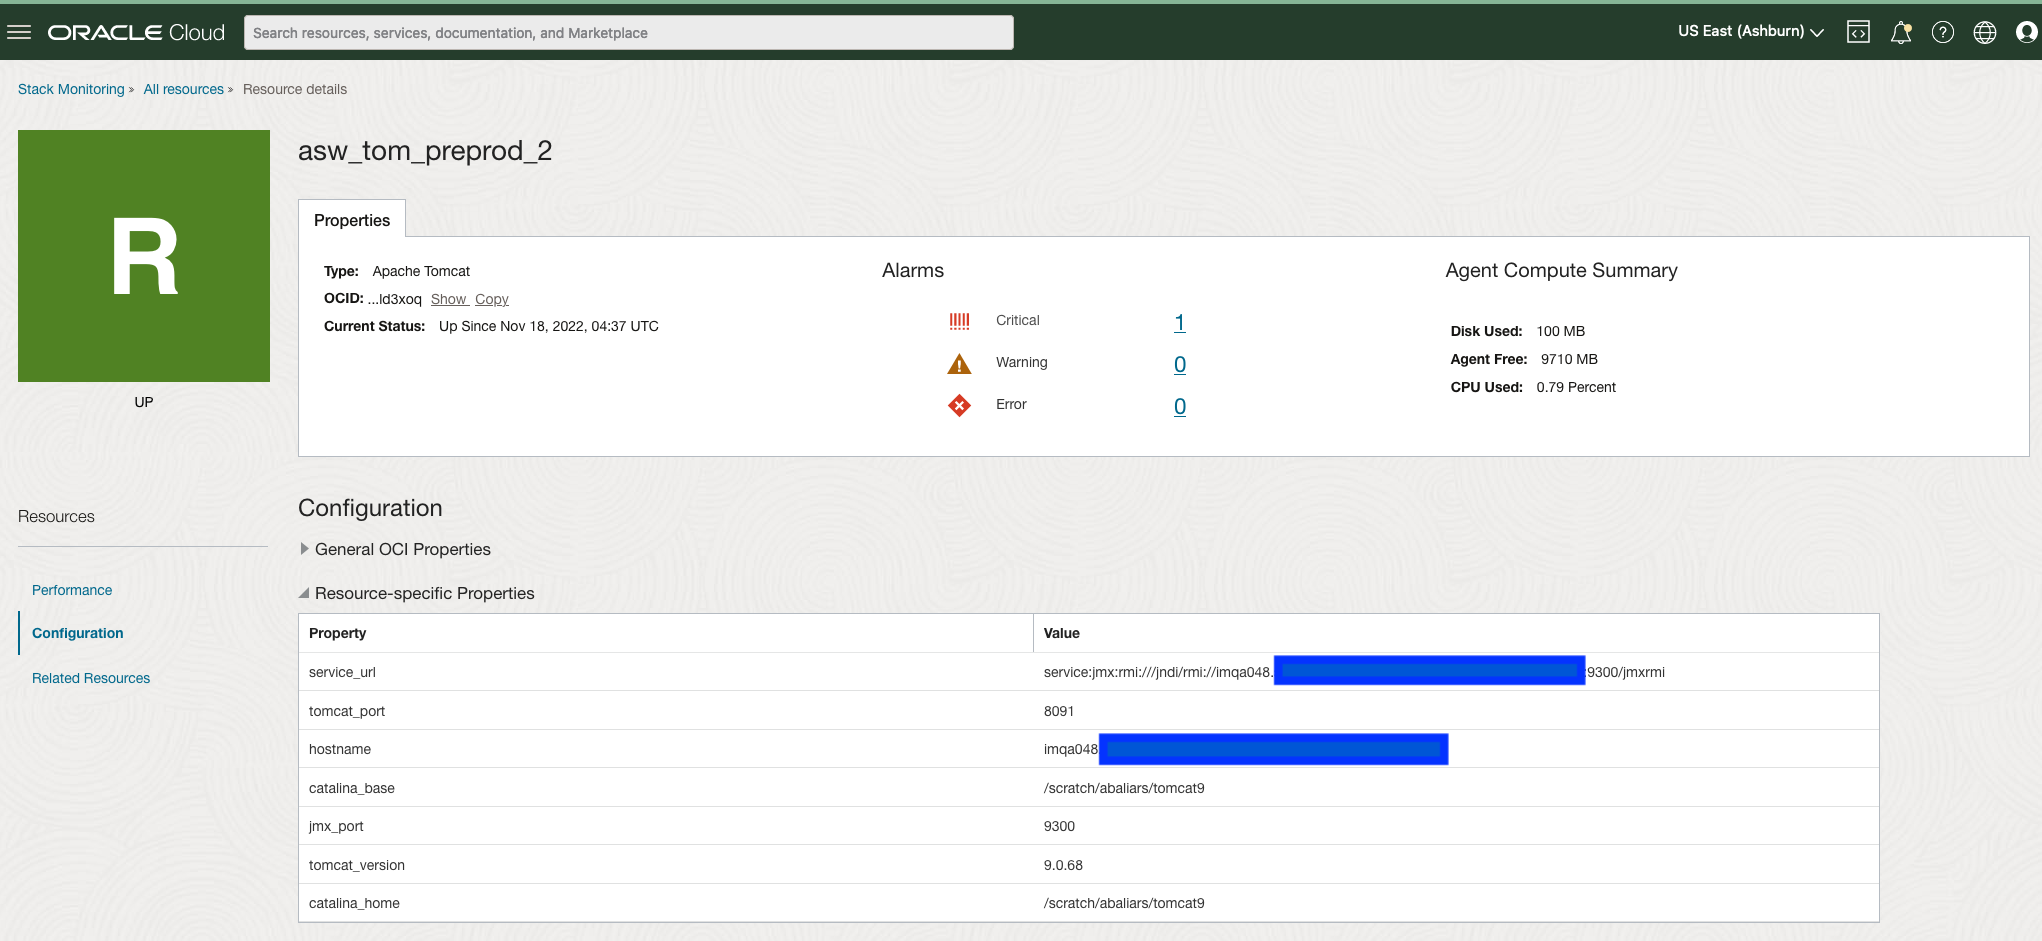2042x941 pixels.
Task: Open Performance in Resources sidebar
Action: (x=72, y=590)
